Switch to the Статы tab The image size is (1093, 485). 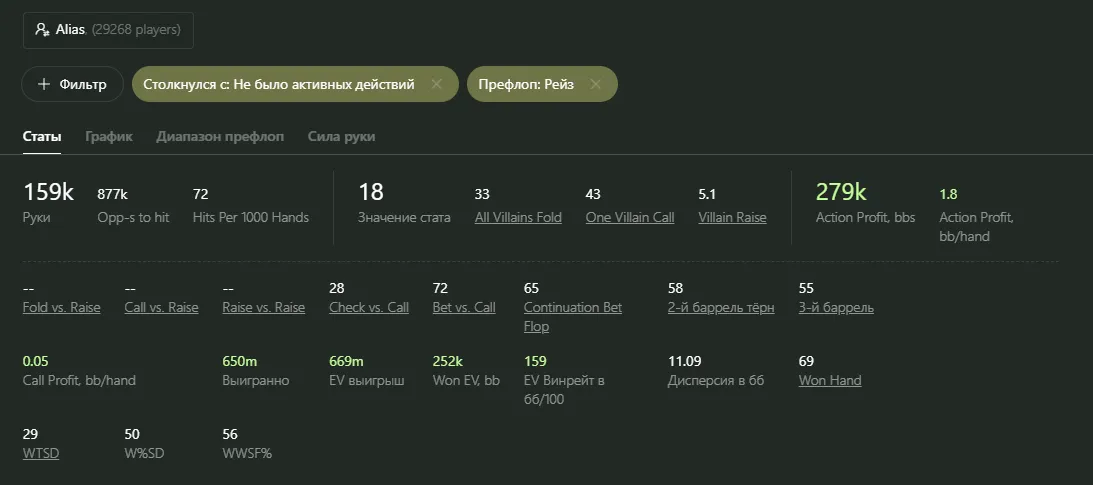point(42,136)
